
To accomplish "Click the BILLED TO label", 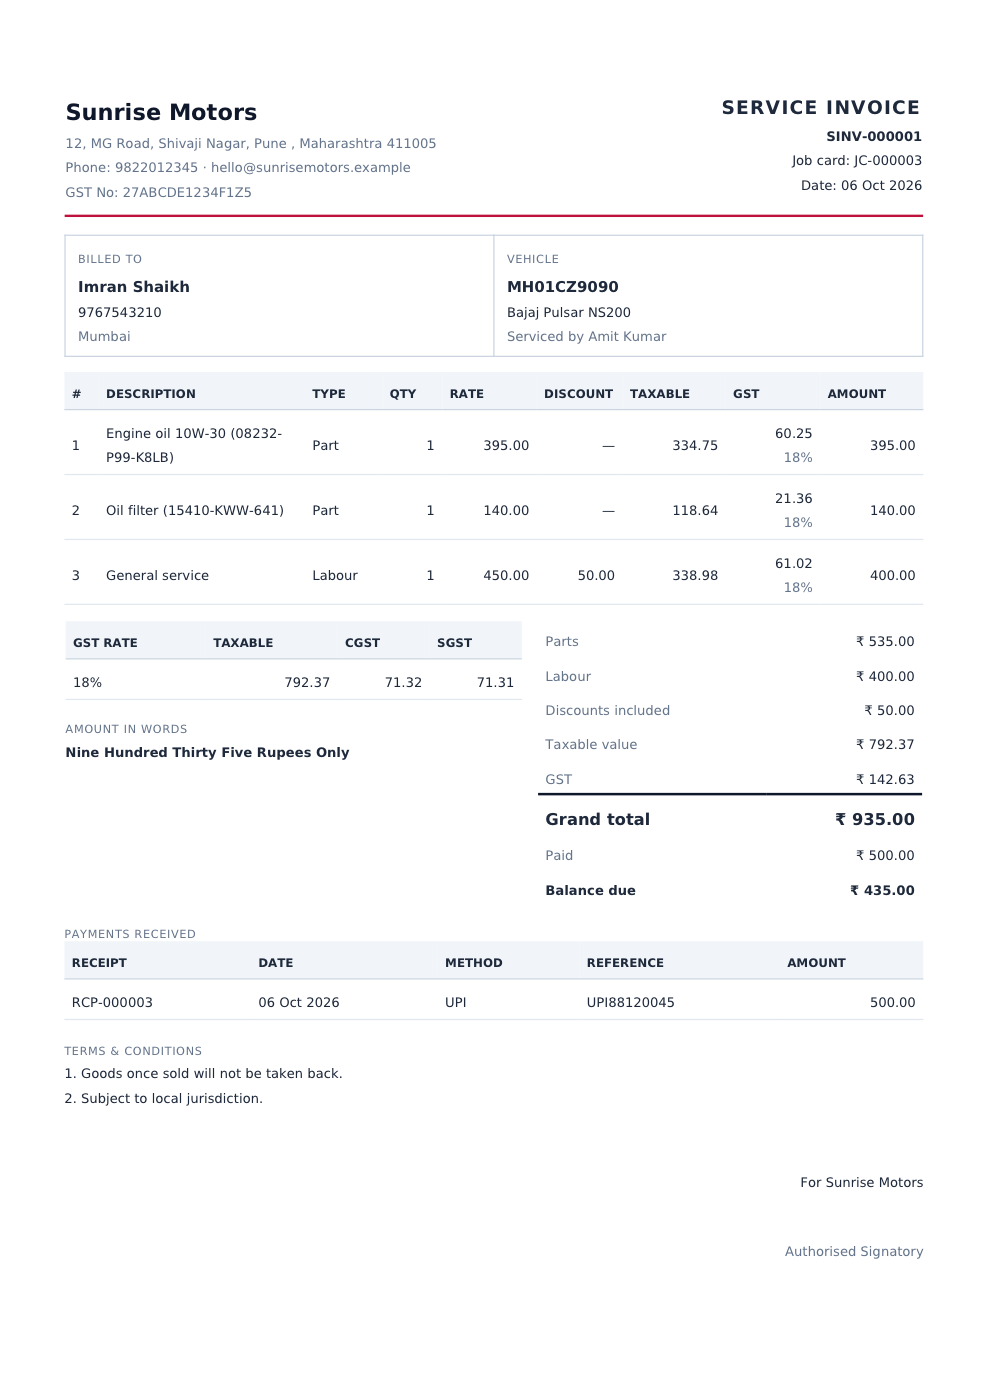I will pyautogui.click(x=110, y=259).
